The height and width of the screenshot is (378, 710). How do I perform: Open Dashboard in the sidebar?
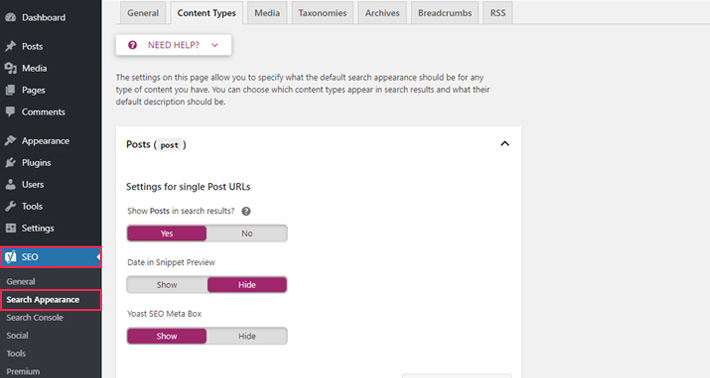coord(50,18)
